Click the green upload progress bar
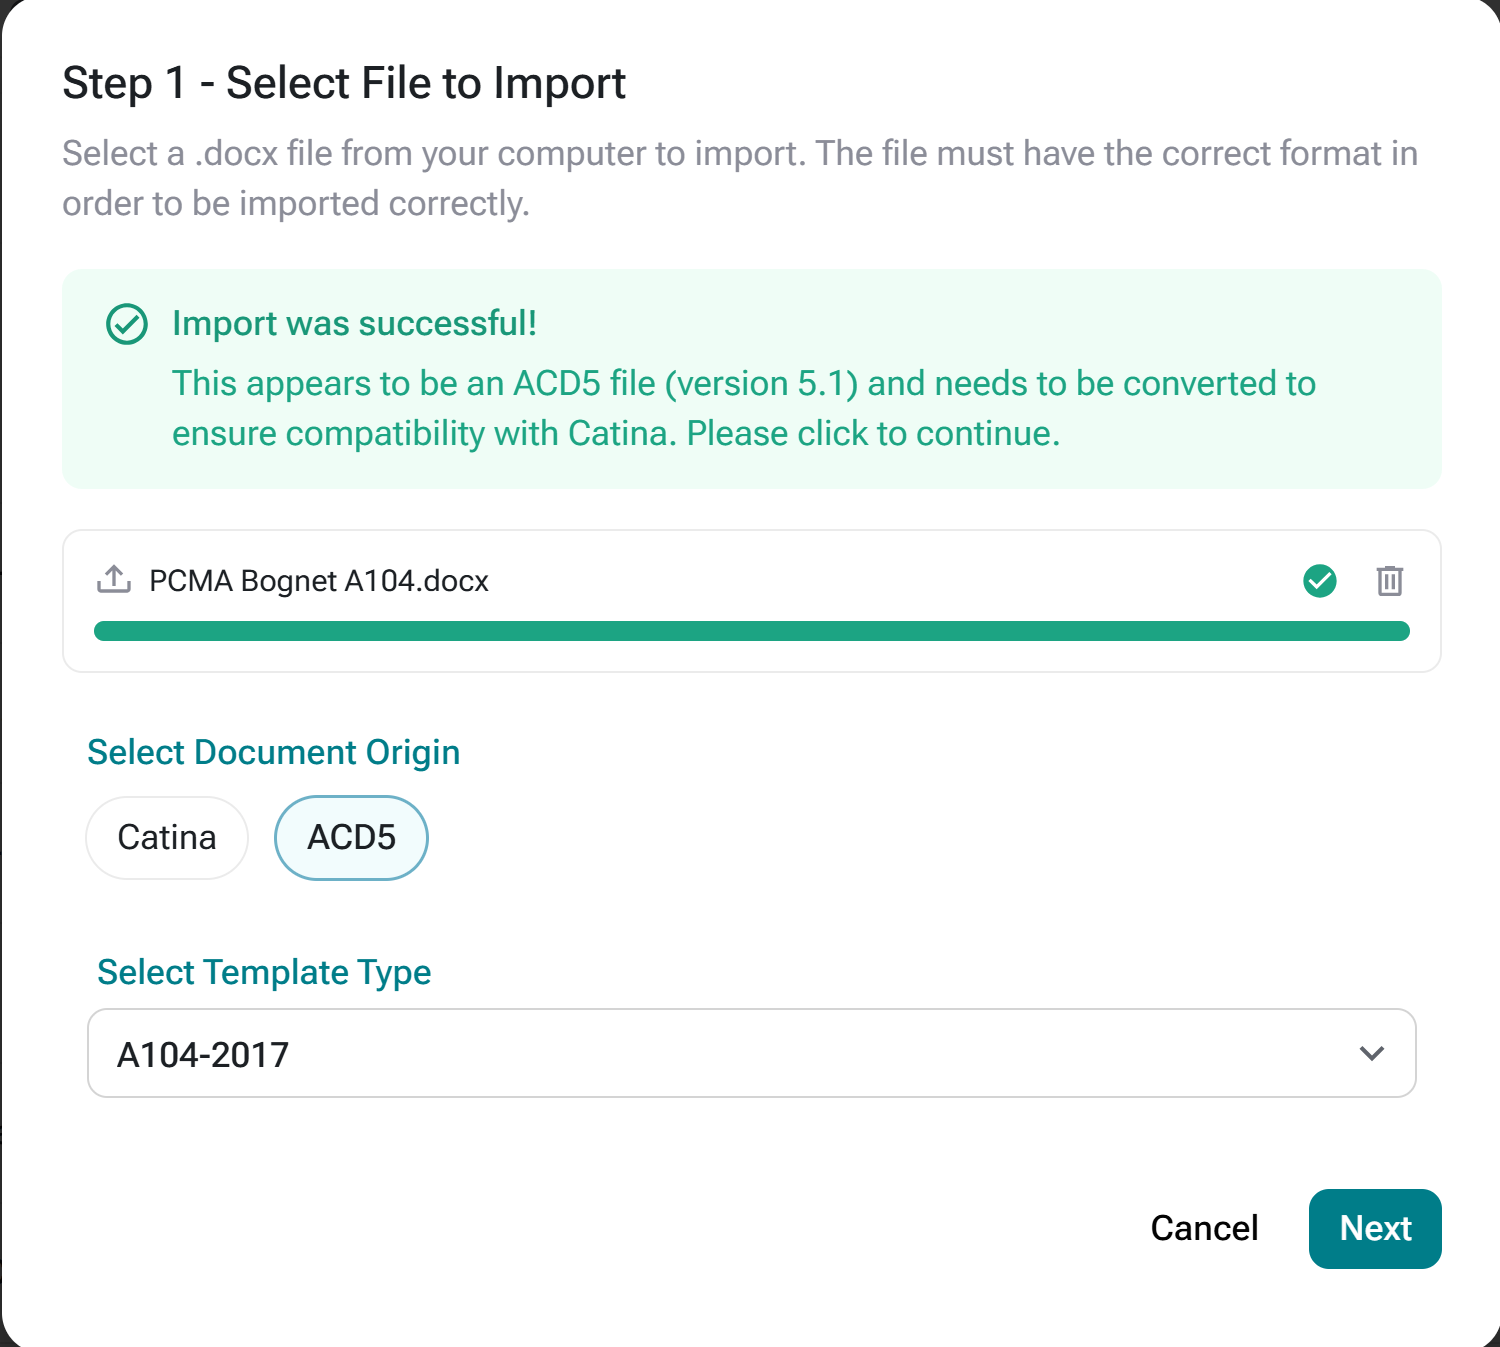The image size is (1500, 1347). (752, 631)
